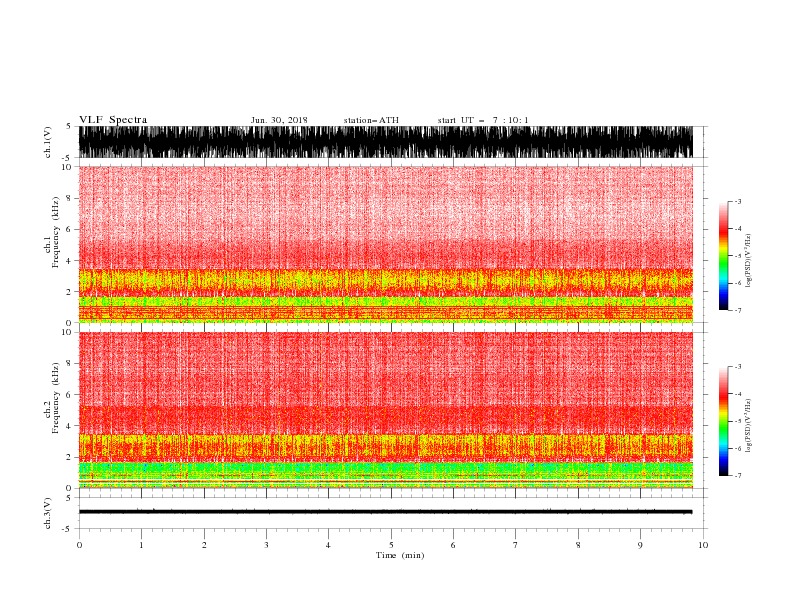Viewport: 792px width, 612px height.
Task: Click the "-5" label on ch.2 color bar
Action: 737,421
